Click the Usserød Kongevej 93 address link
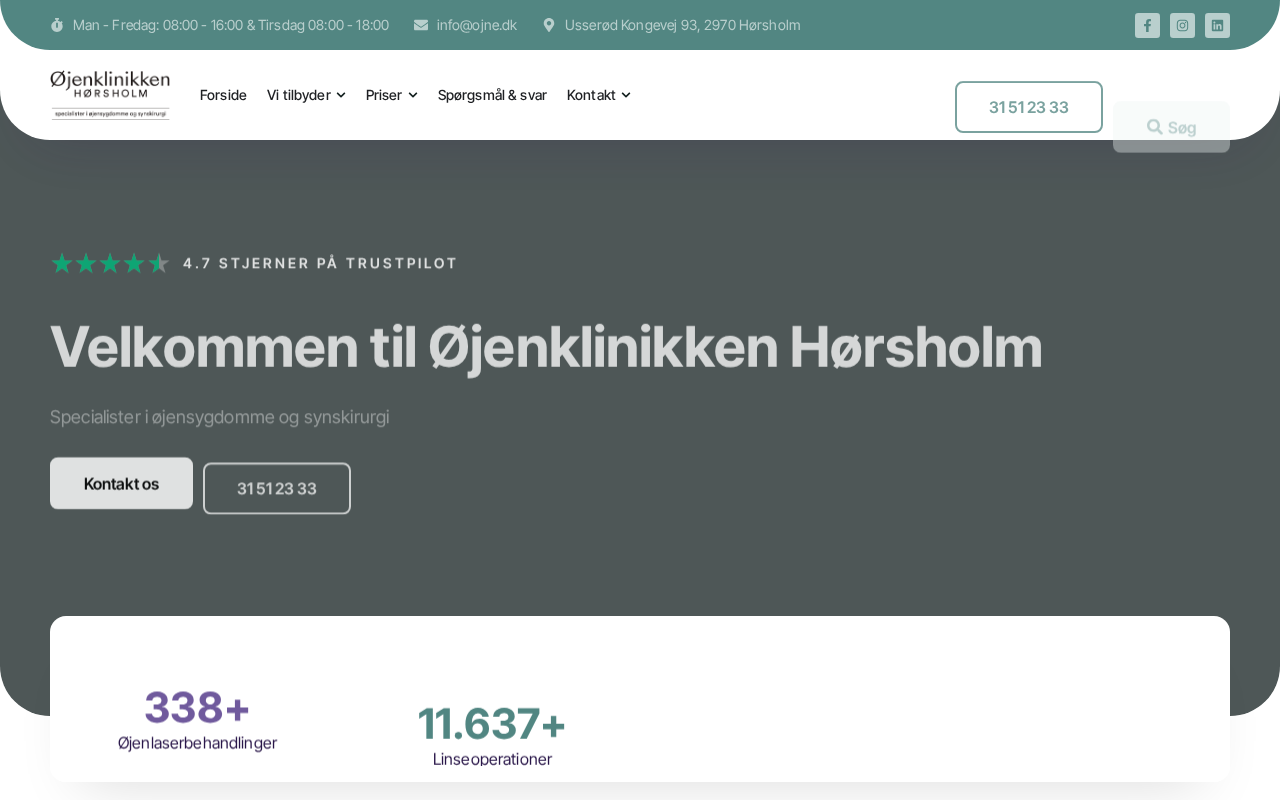1280x800 pixels. tap(682, 25)
